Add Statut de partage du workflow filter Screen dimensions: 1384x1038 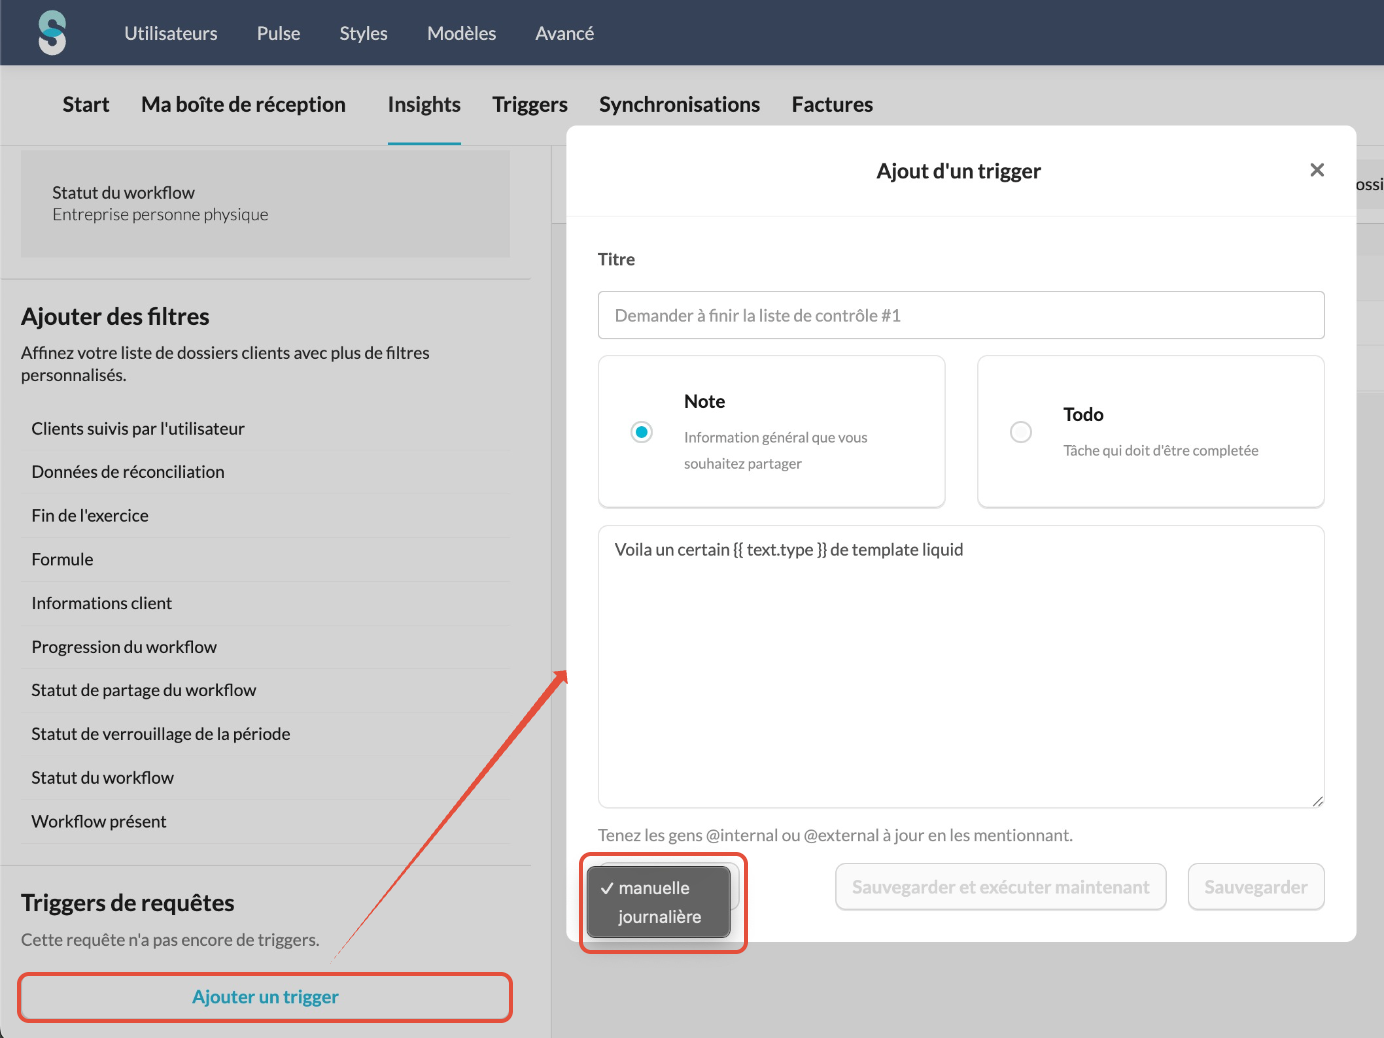[x=266, y=690]
